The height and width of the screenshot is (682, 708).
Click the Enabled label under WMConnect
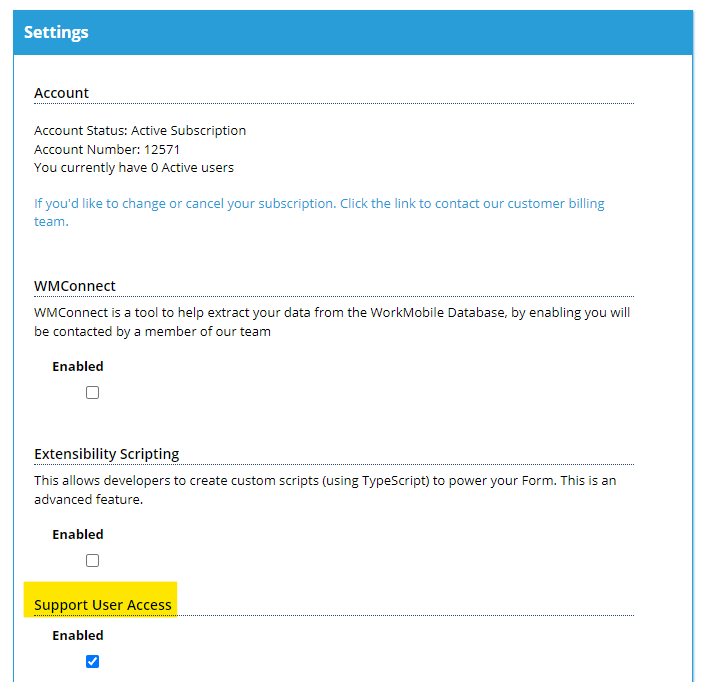click(x=78, y=366)
